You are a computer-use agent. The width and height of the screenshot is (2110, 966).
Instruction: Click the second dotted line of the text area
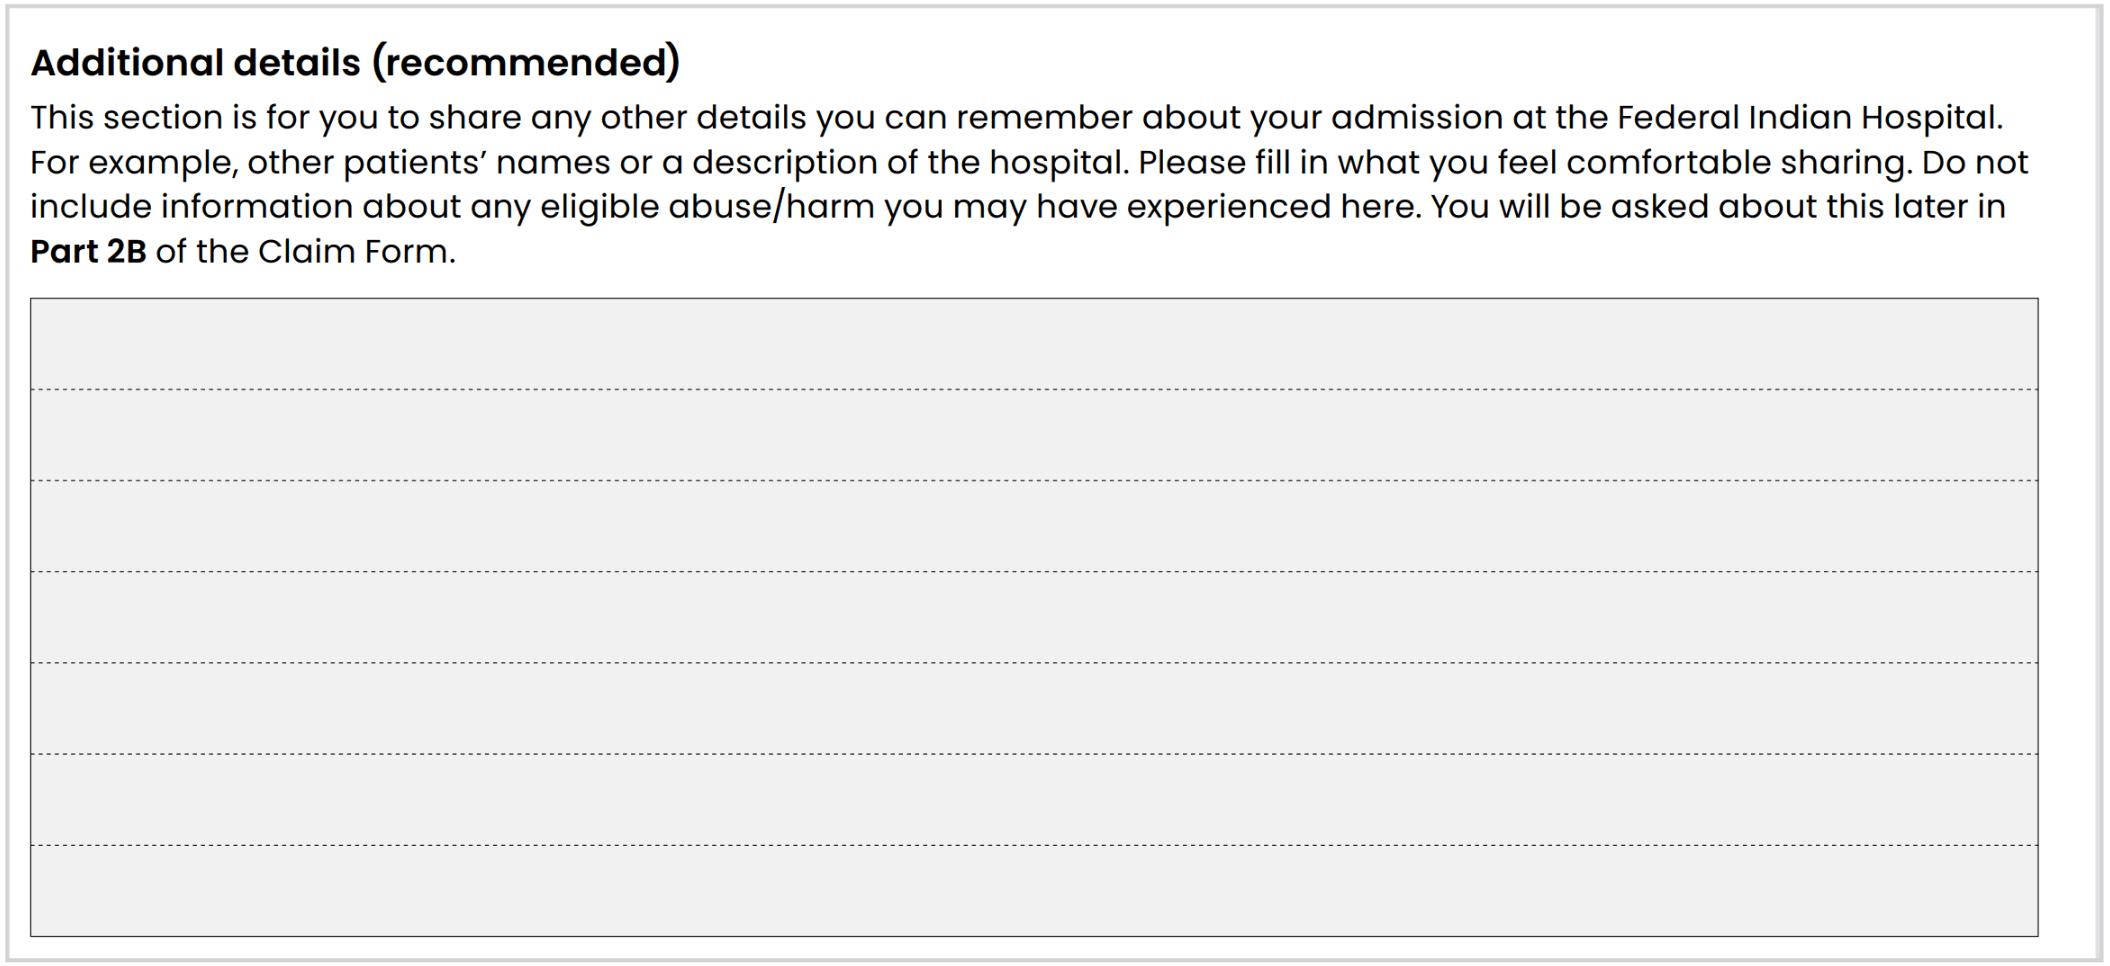pos(1034,435)
